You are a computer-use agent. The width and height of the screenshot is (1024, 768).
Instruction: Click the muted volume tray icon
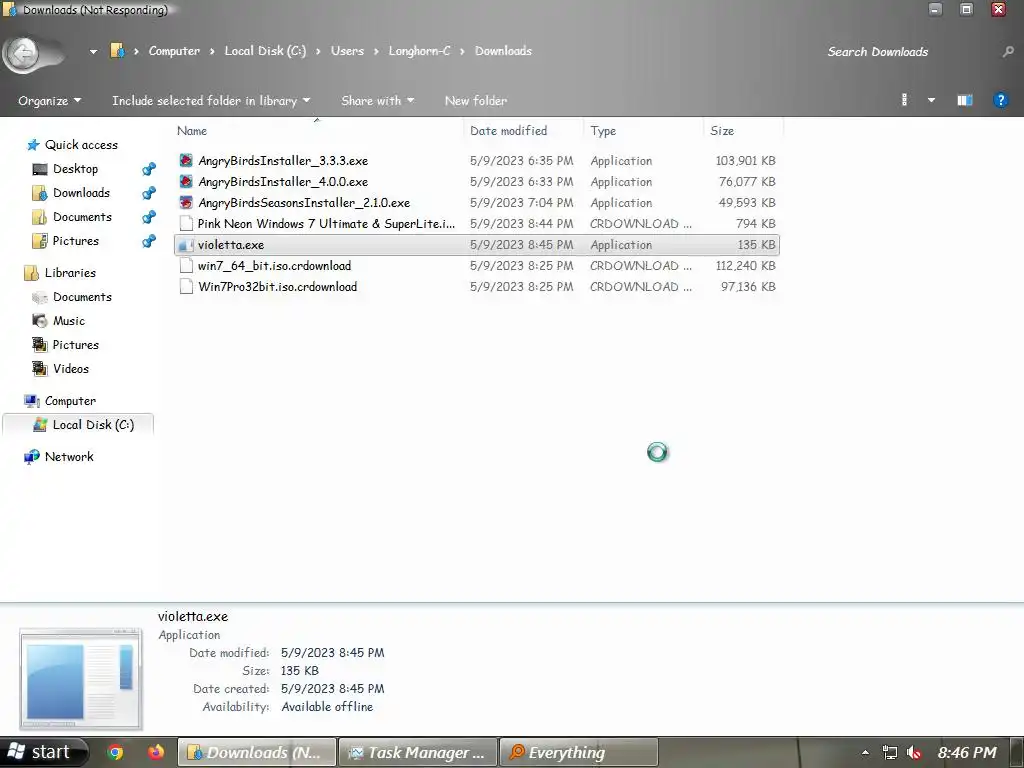tap(914, 753)
